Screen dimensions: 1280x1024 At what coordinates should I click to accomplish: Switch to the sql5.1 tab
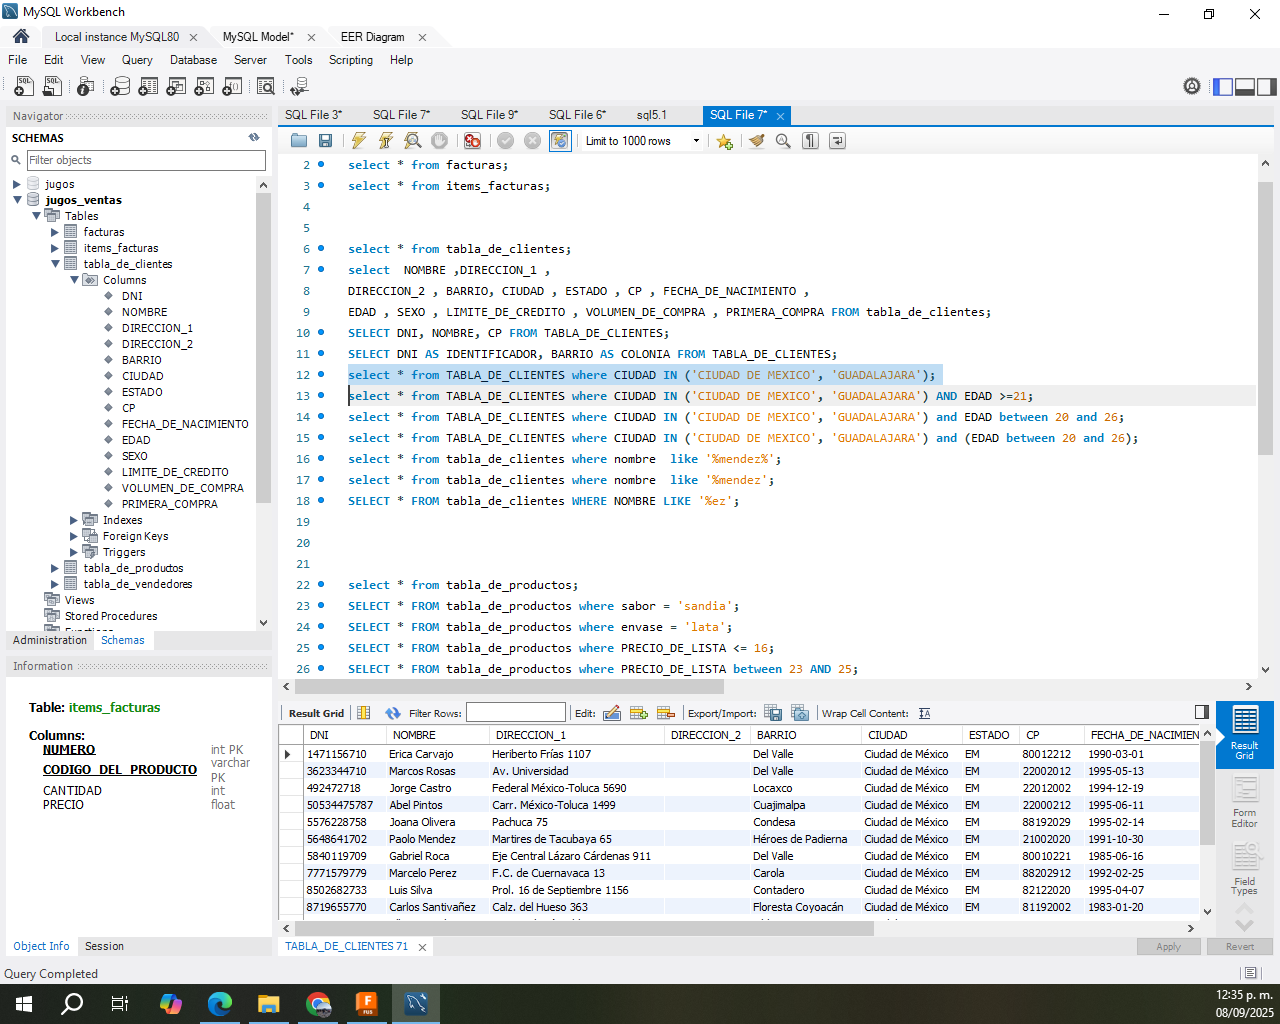(x=652, y=115)
